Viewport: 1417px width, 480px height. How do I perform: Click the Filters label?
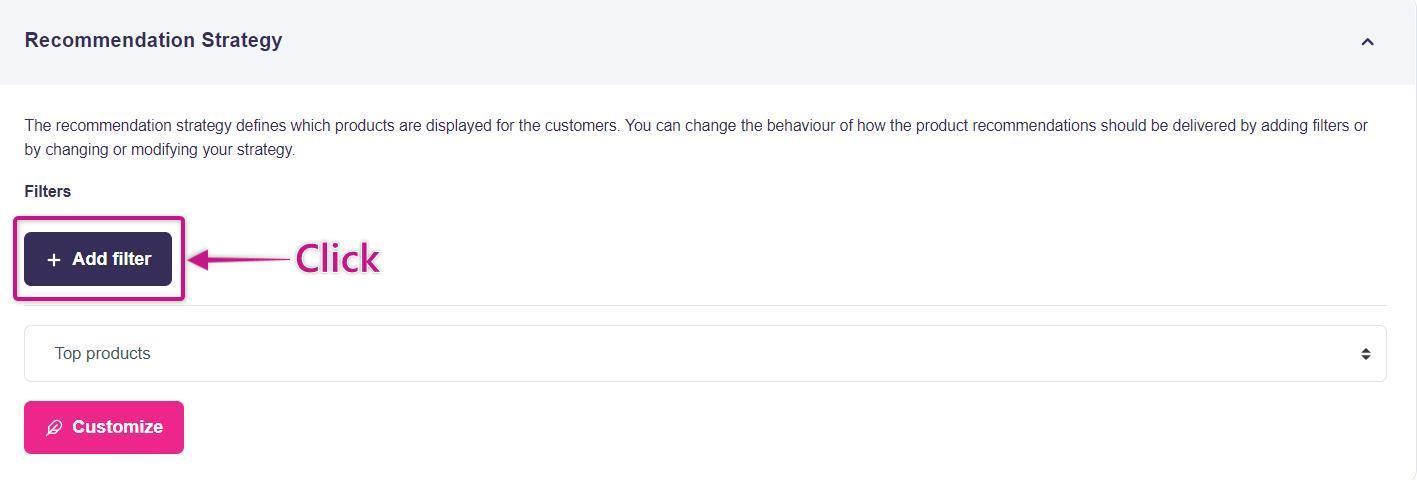[x=48, y=191]
